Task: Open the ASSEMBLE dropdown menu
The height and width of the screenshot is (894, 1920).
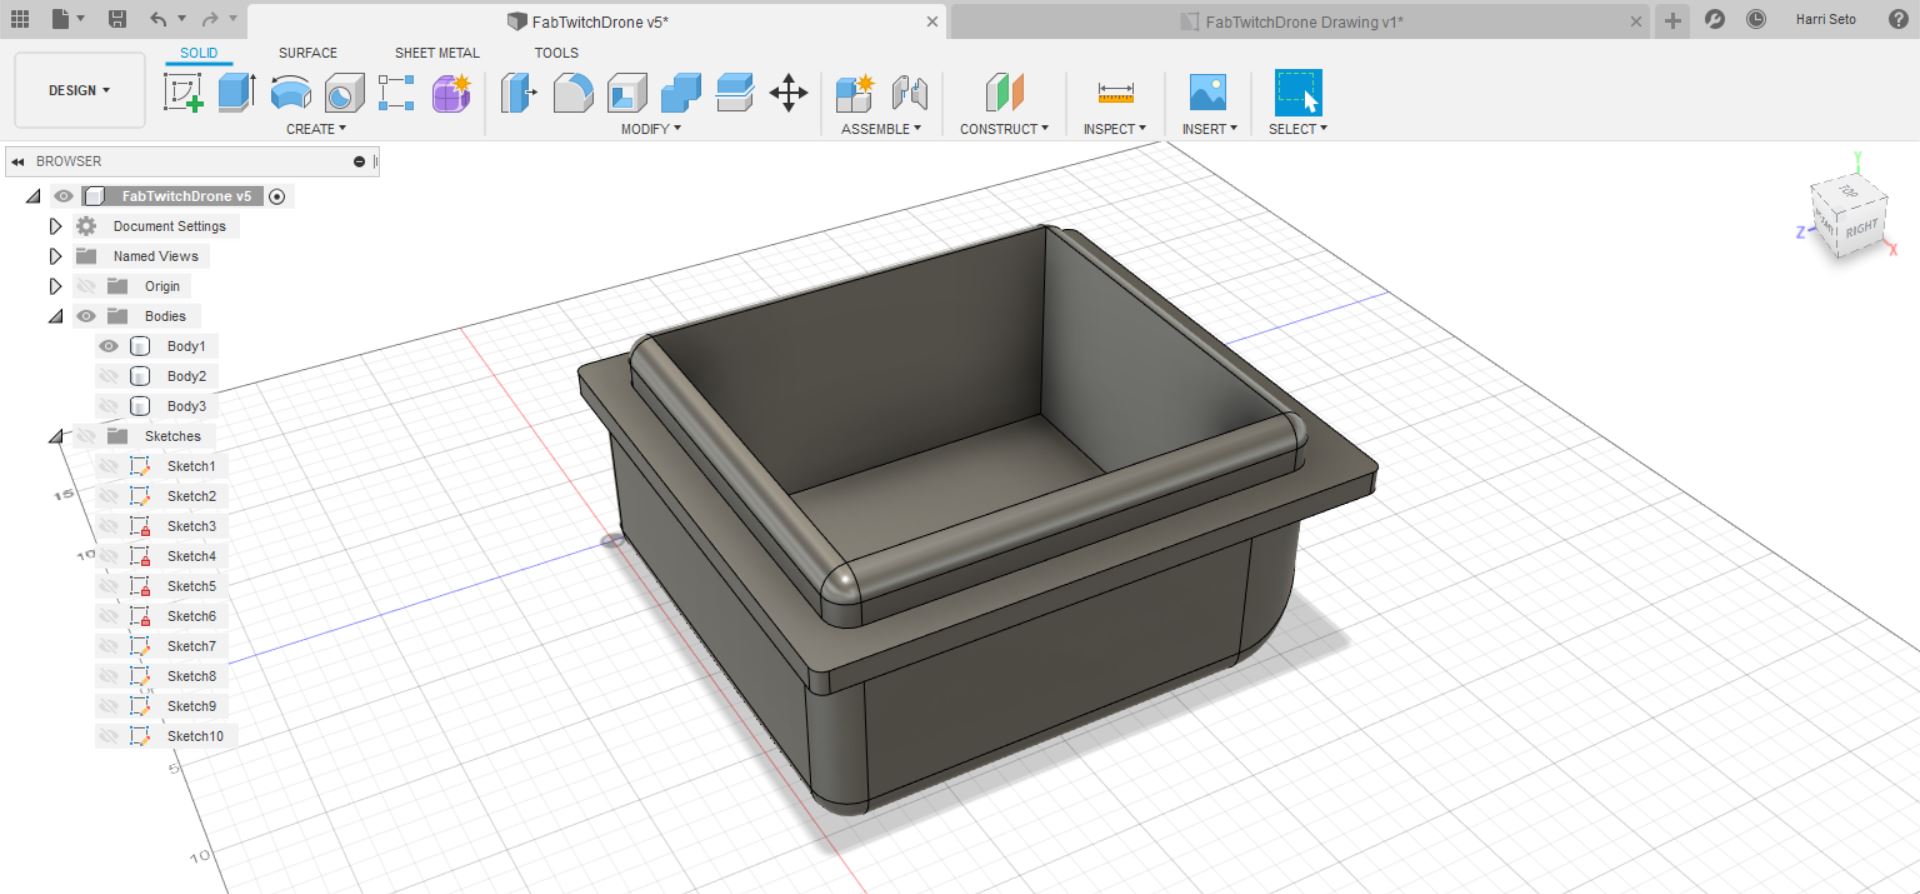Action: [880, 129]
